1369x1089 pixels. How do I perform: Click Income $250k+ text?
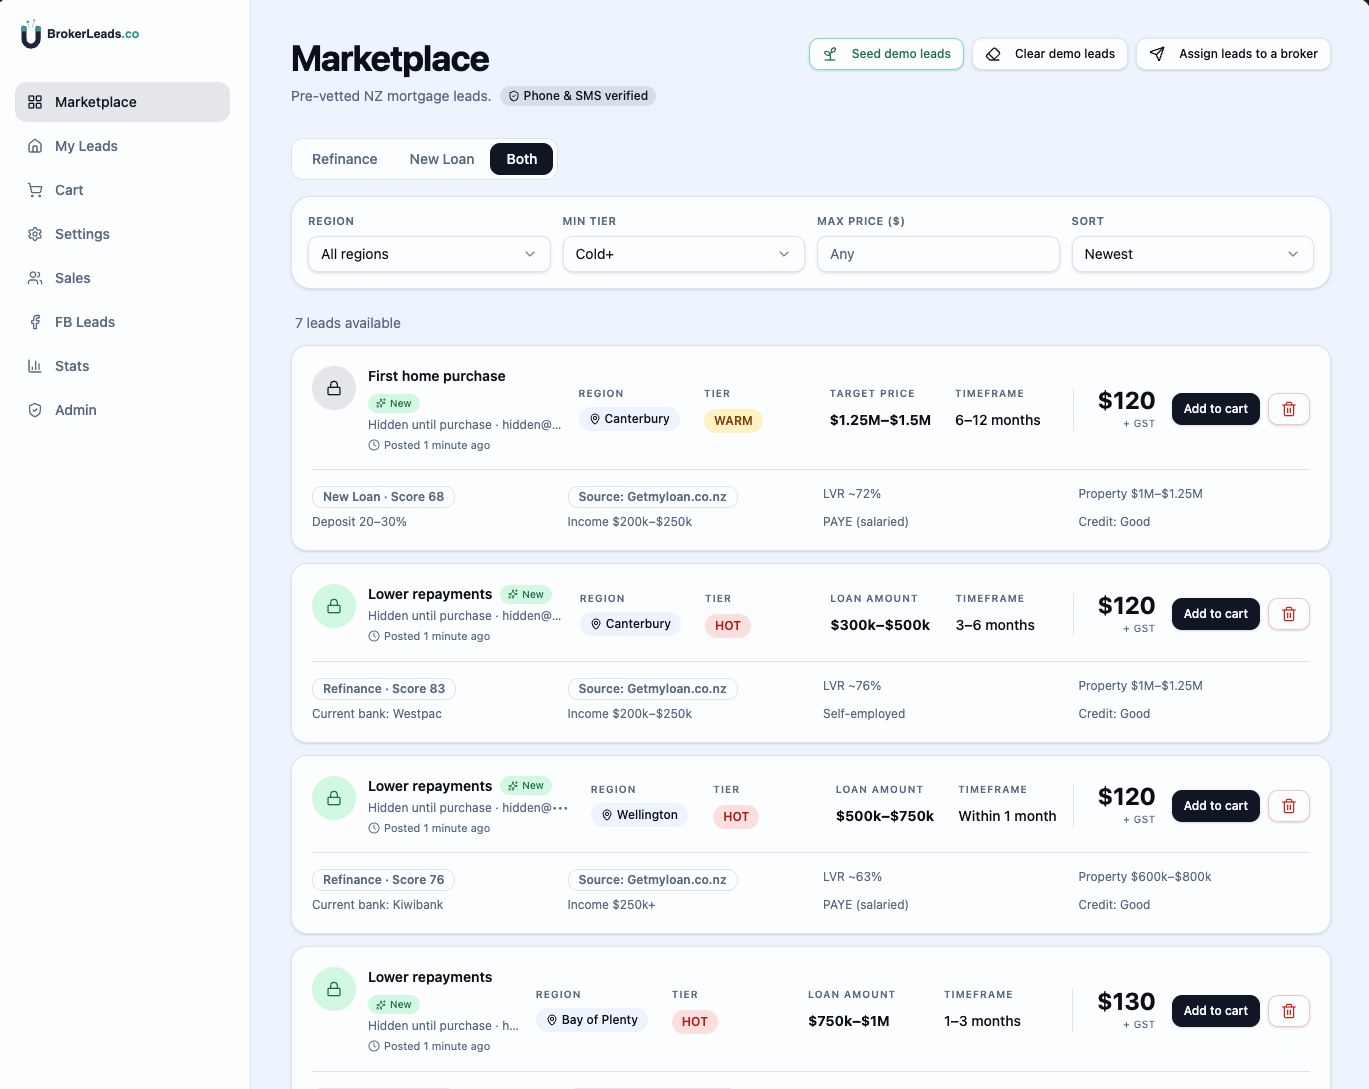(x=611, y=905)
